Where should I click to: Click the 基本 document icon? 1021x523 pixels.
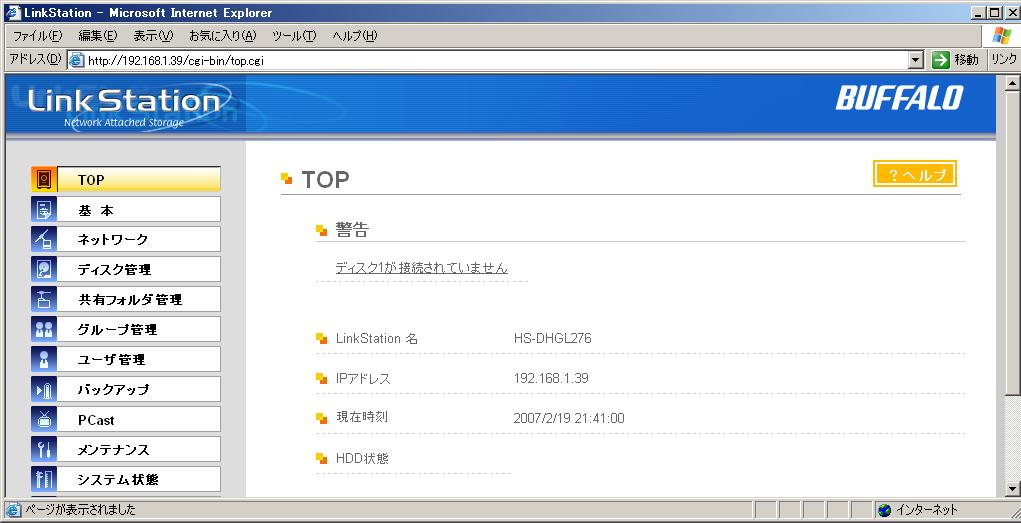(44, 210)
